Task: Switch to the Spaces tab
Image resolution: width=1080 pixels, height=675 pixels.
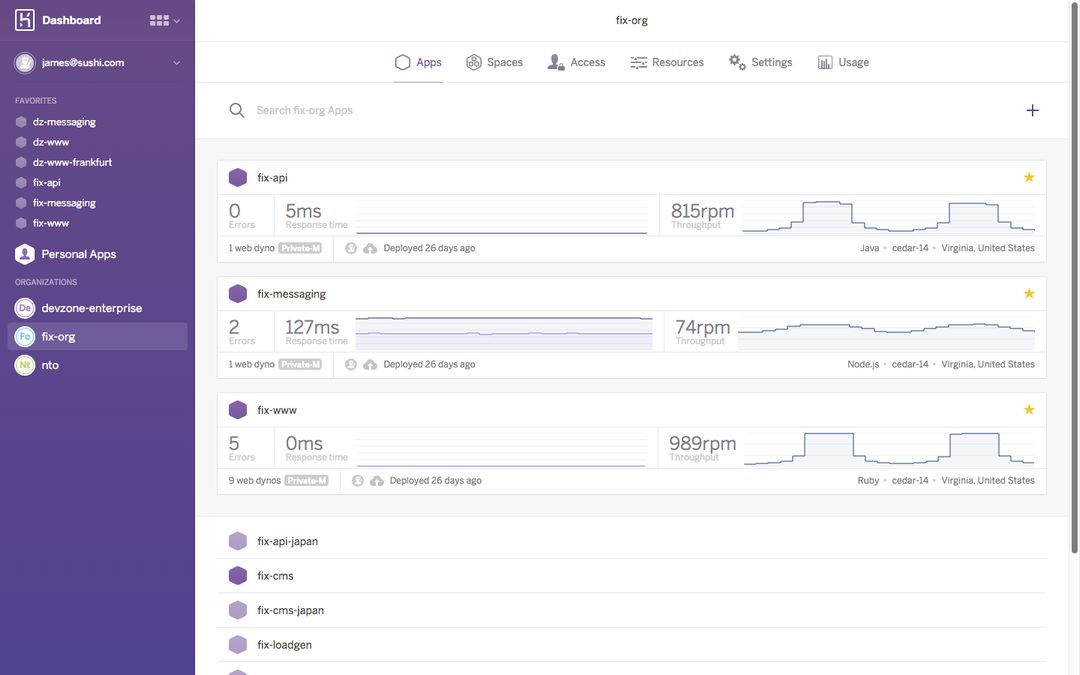Action: tap(494, 62)
